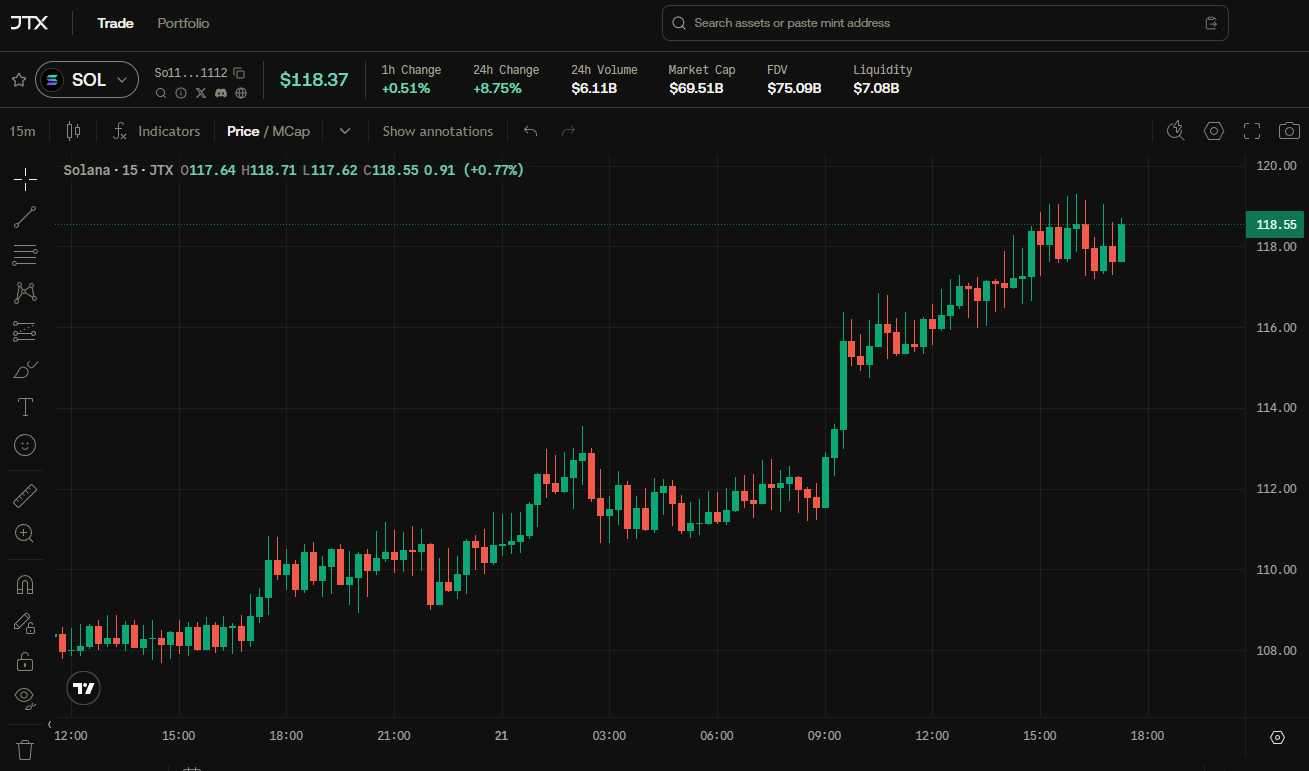Image resolution: width=1309 pixels, height=771 pixels.
Task: Undo the last chart action
Action: 531,131
